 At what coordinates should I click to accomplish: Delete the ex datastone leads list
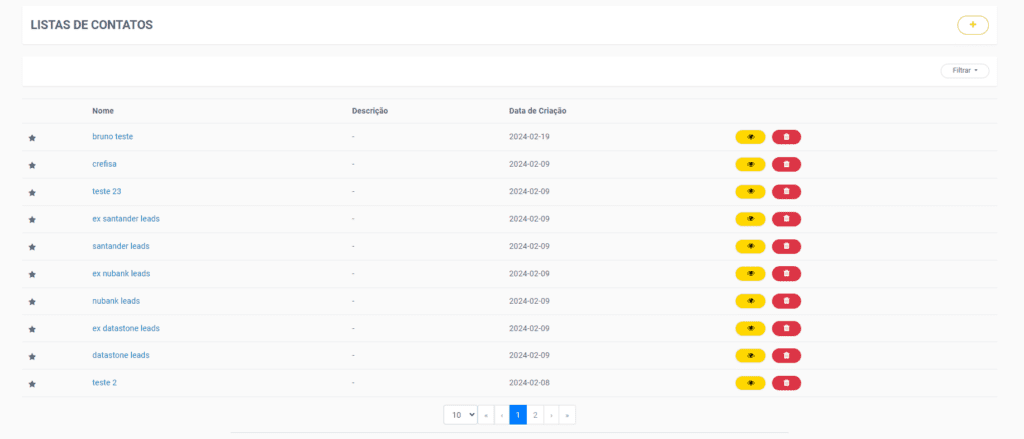[x=786, y=328]
